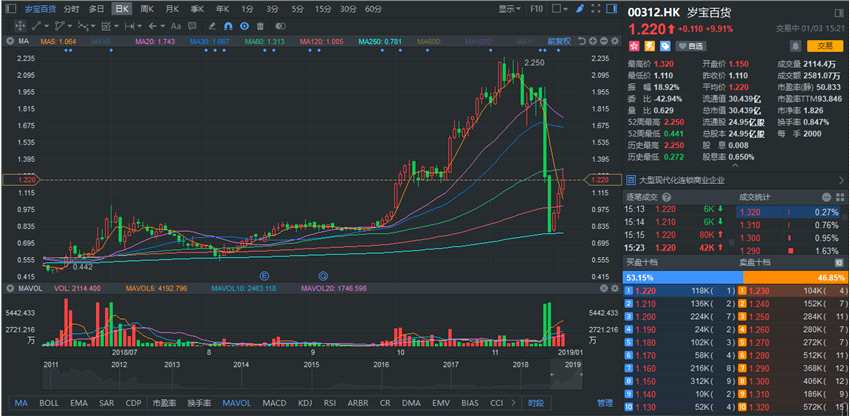Toggle drawings visibility eye icon
The height and width of the screenshot is (416, 850).
(244, 26)
